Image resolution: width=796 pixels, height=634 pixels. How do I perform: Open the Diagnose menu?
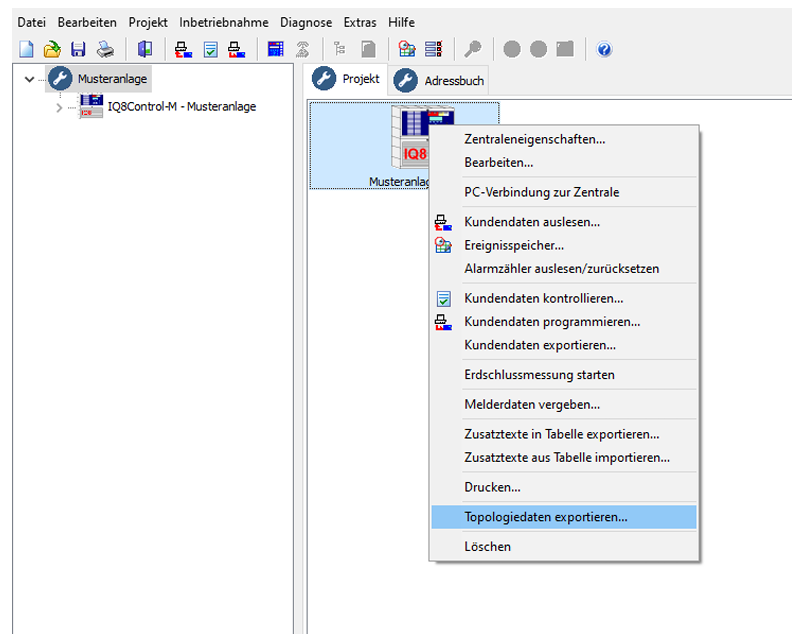306,22
